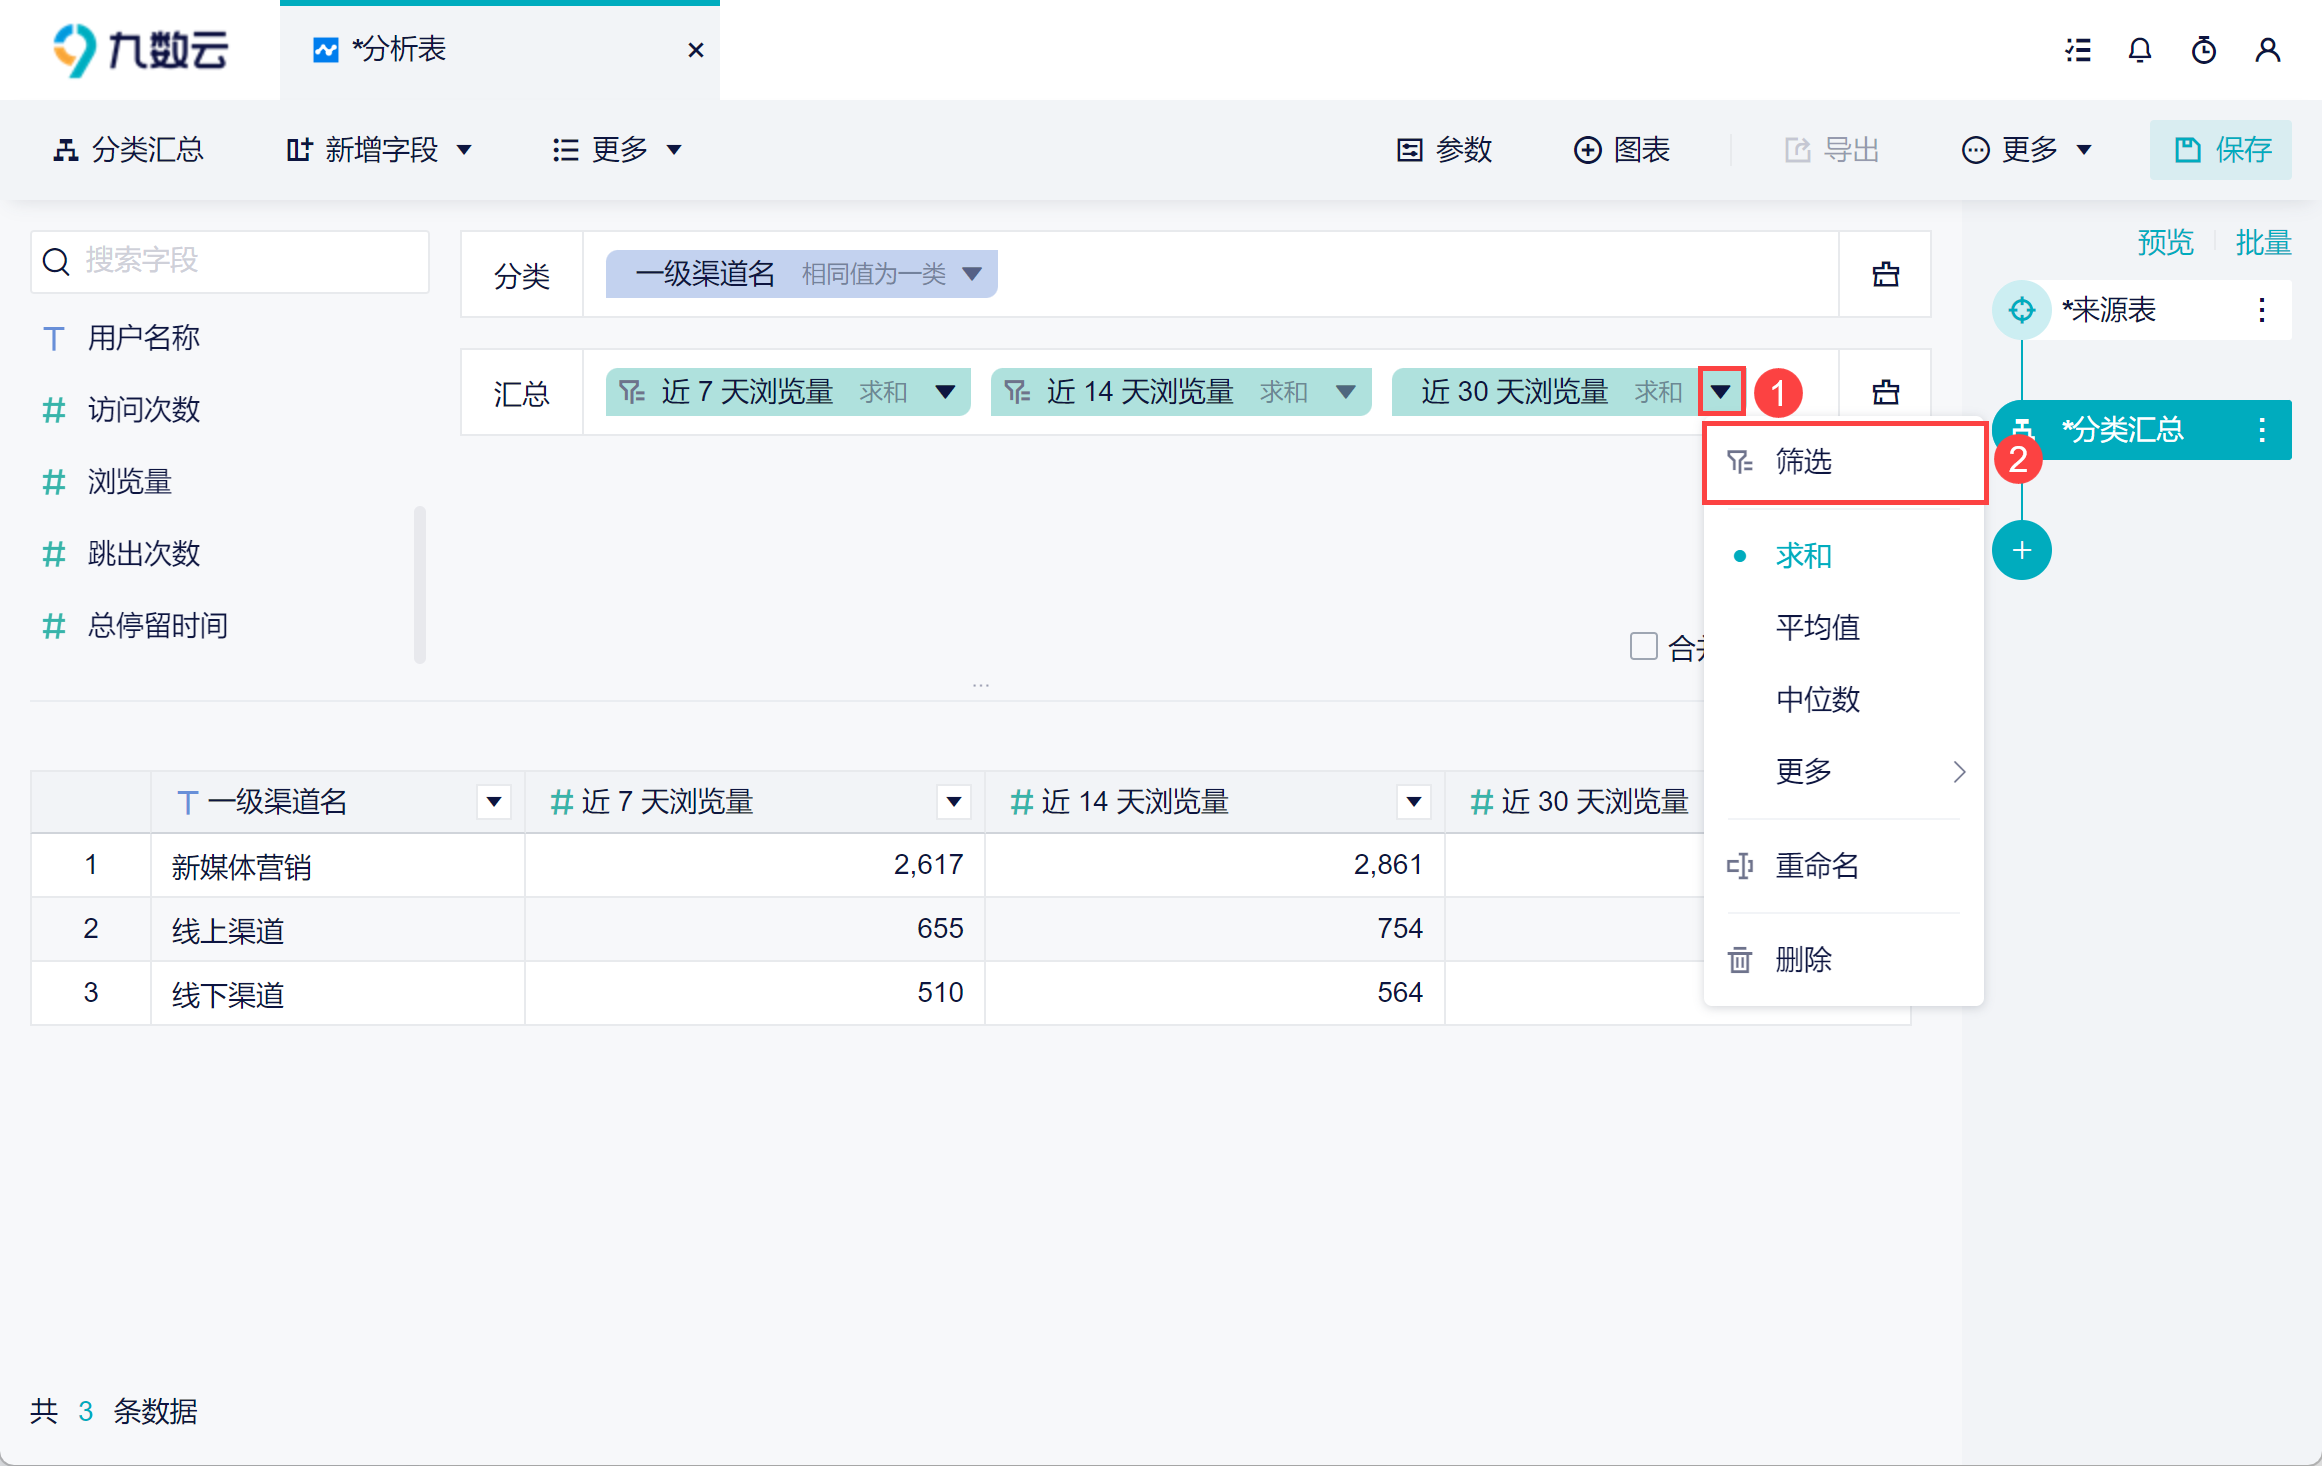Click the clear icon in 汇总 row
This screenshot has height=1466, width=2322.
coord(1885,392)
